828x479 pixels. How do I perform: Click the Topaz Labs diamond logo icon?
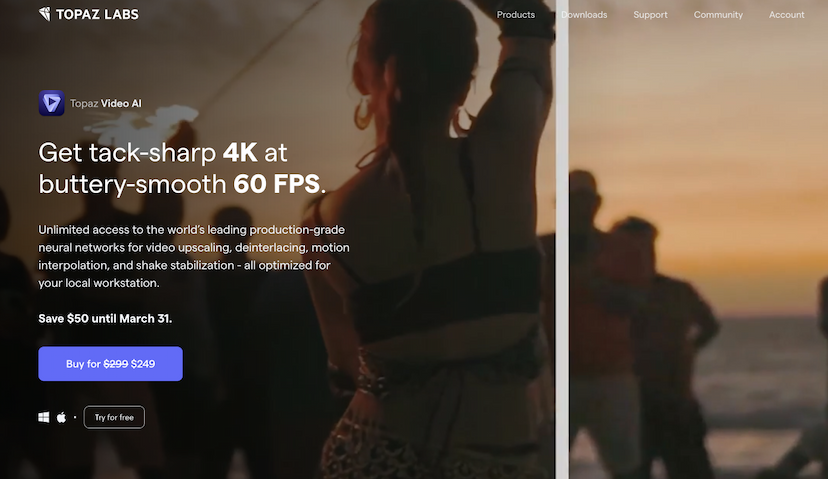(45, 14)
